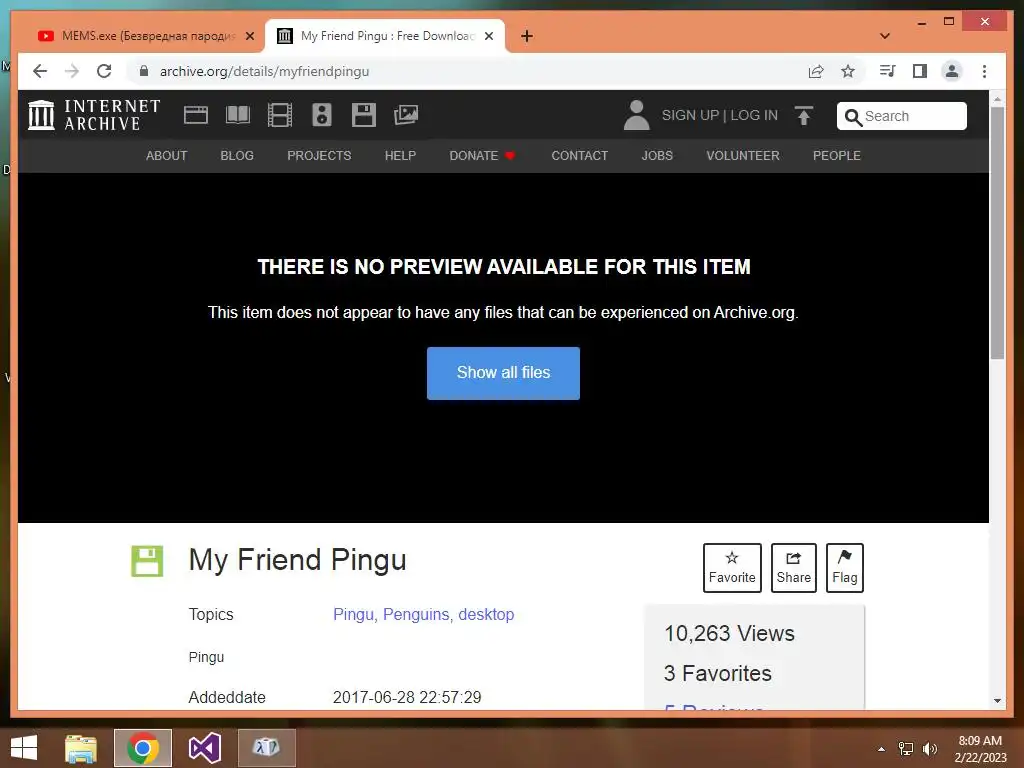Open the ABOUT menu item
Image resolution: width=1024 pixels, height=768 pixels.
point(167,155)
